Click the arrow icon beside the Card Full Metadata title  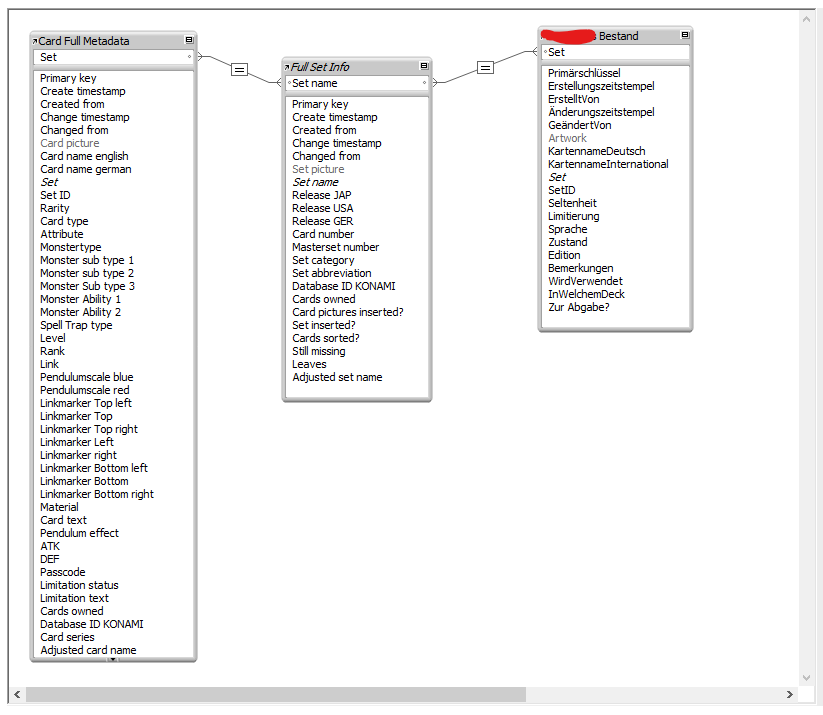pos(35,41)
